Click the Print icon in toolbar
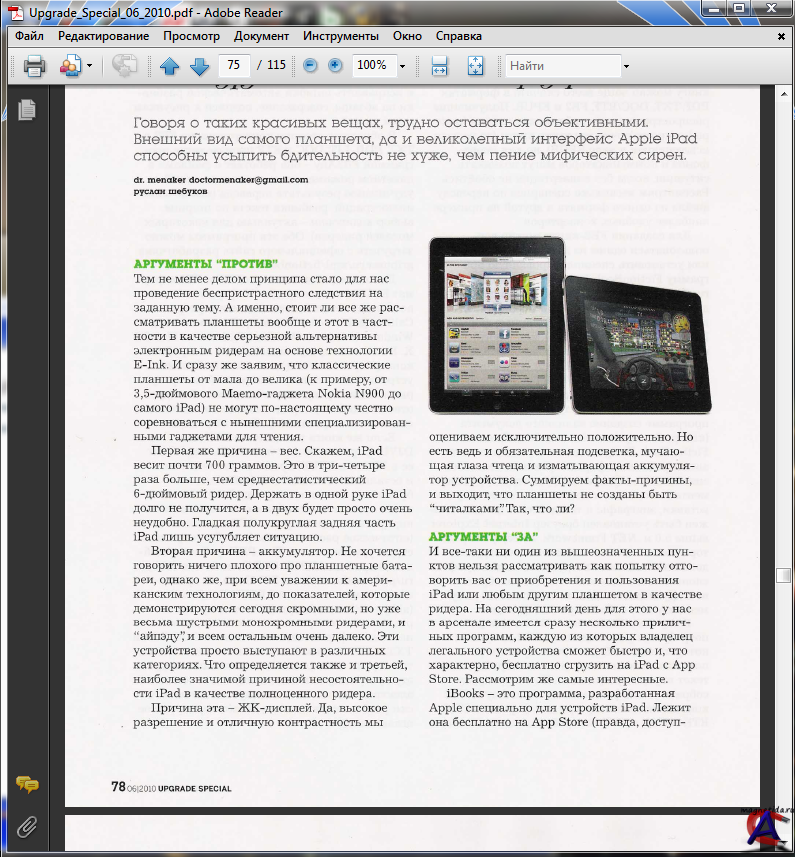The width and height of the screenshot is (795, 857). (x=34, y=66)
